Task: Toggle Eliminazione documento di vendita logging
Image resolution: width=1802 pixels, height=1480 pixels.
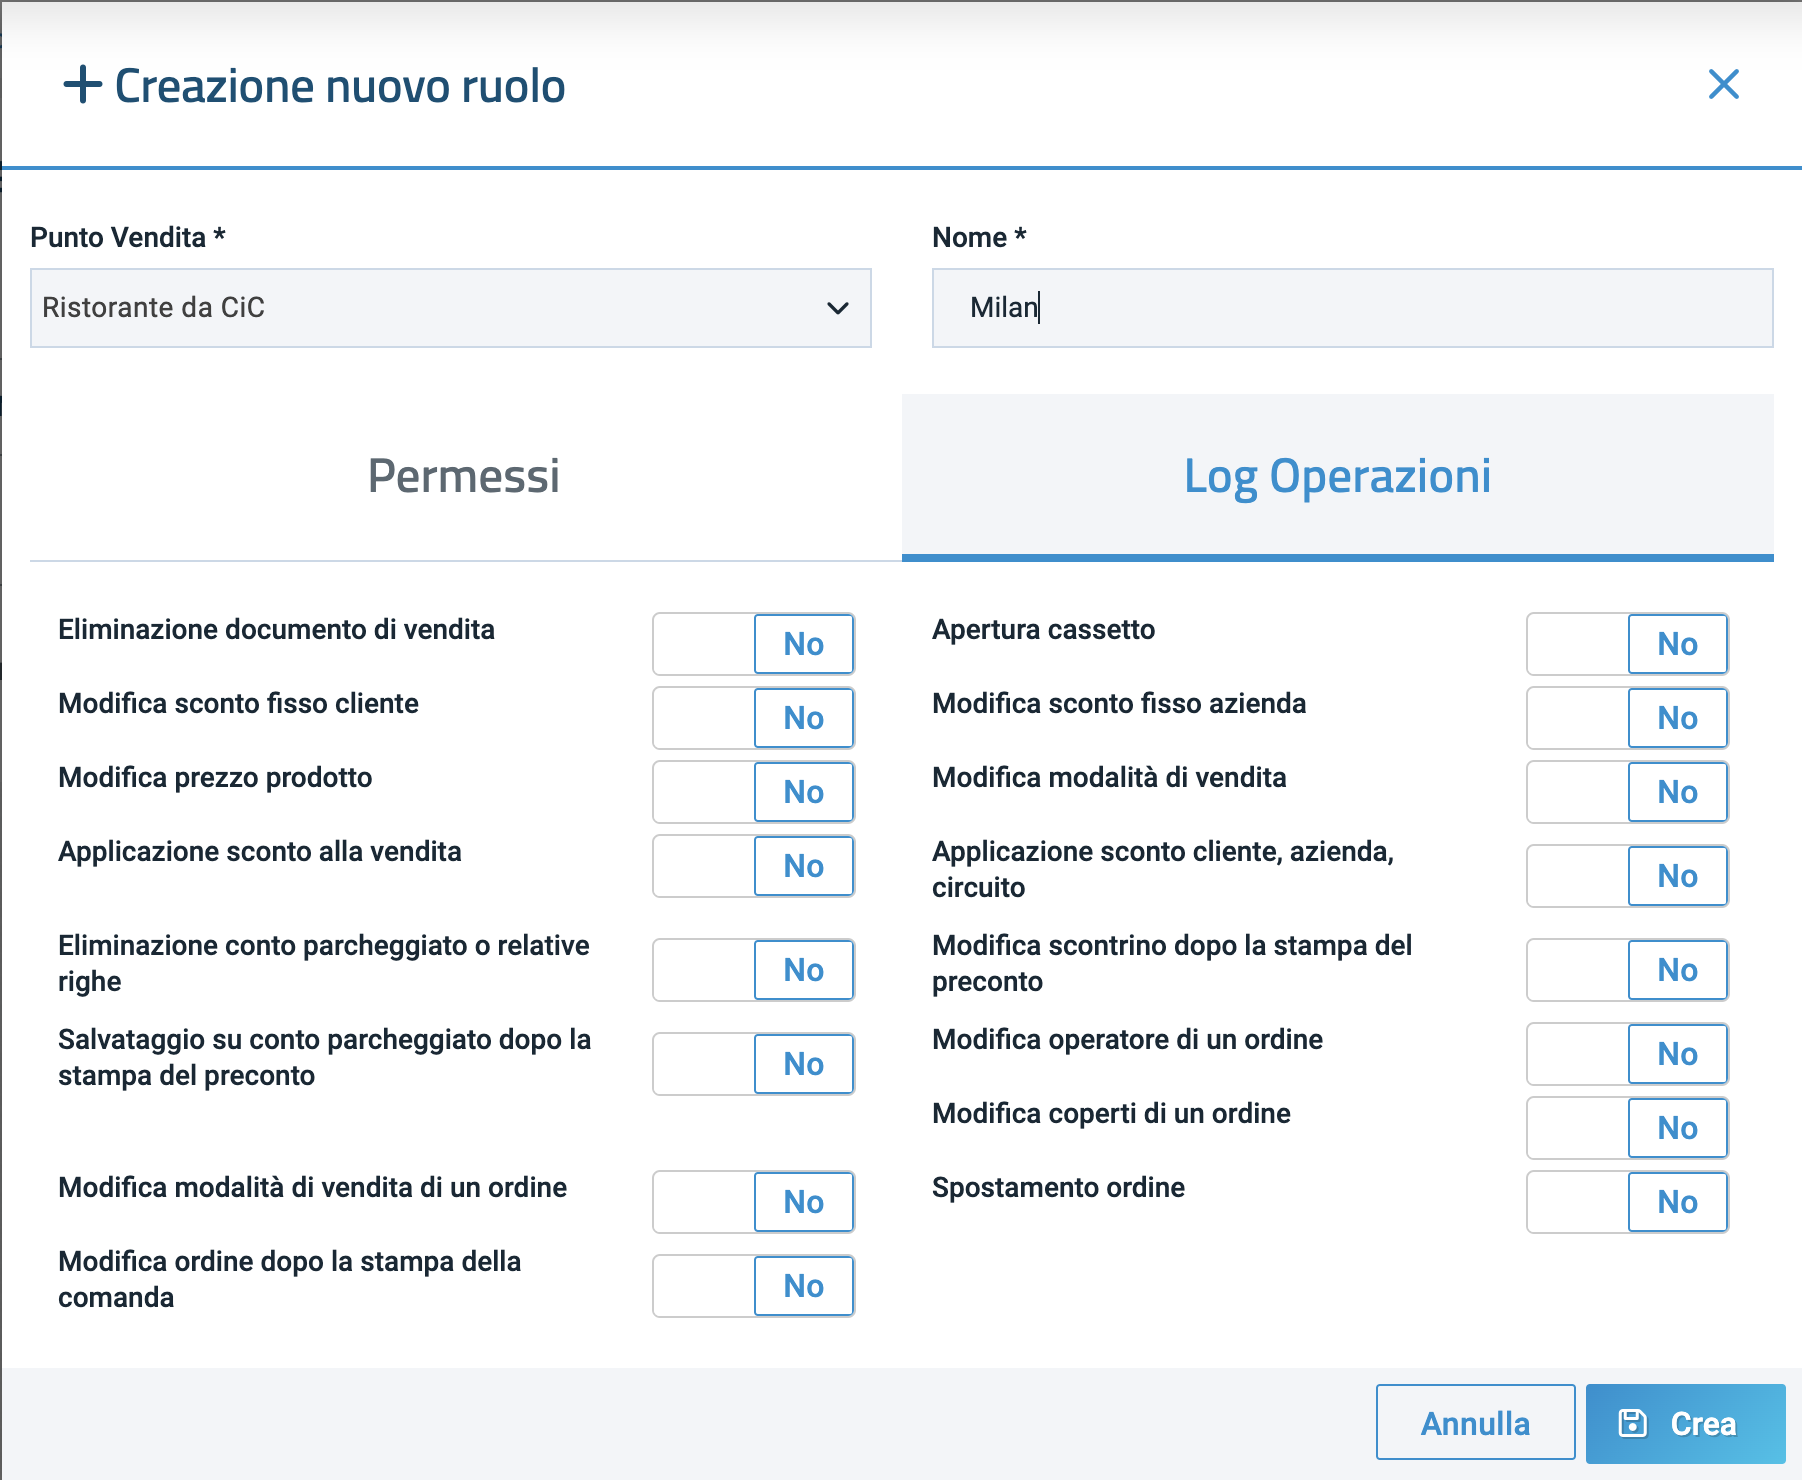Action: pos(753,644)
